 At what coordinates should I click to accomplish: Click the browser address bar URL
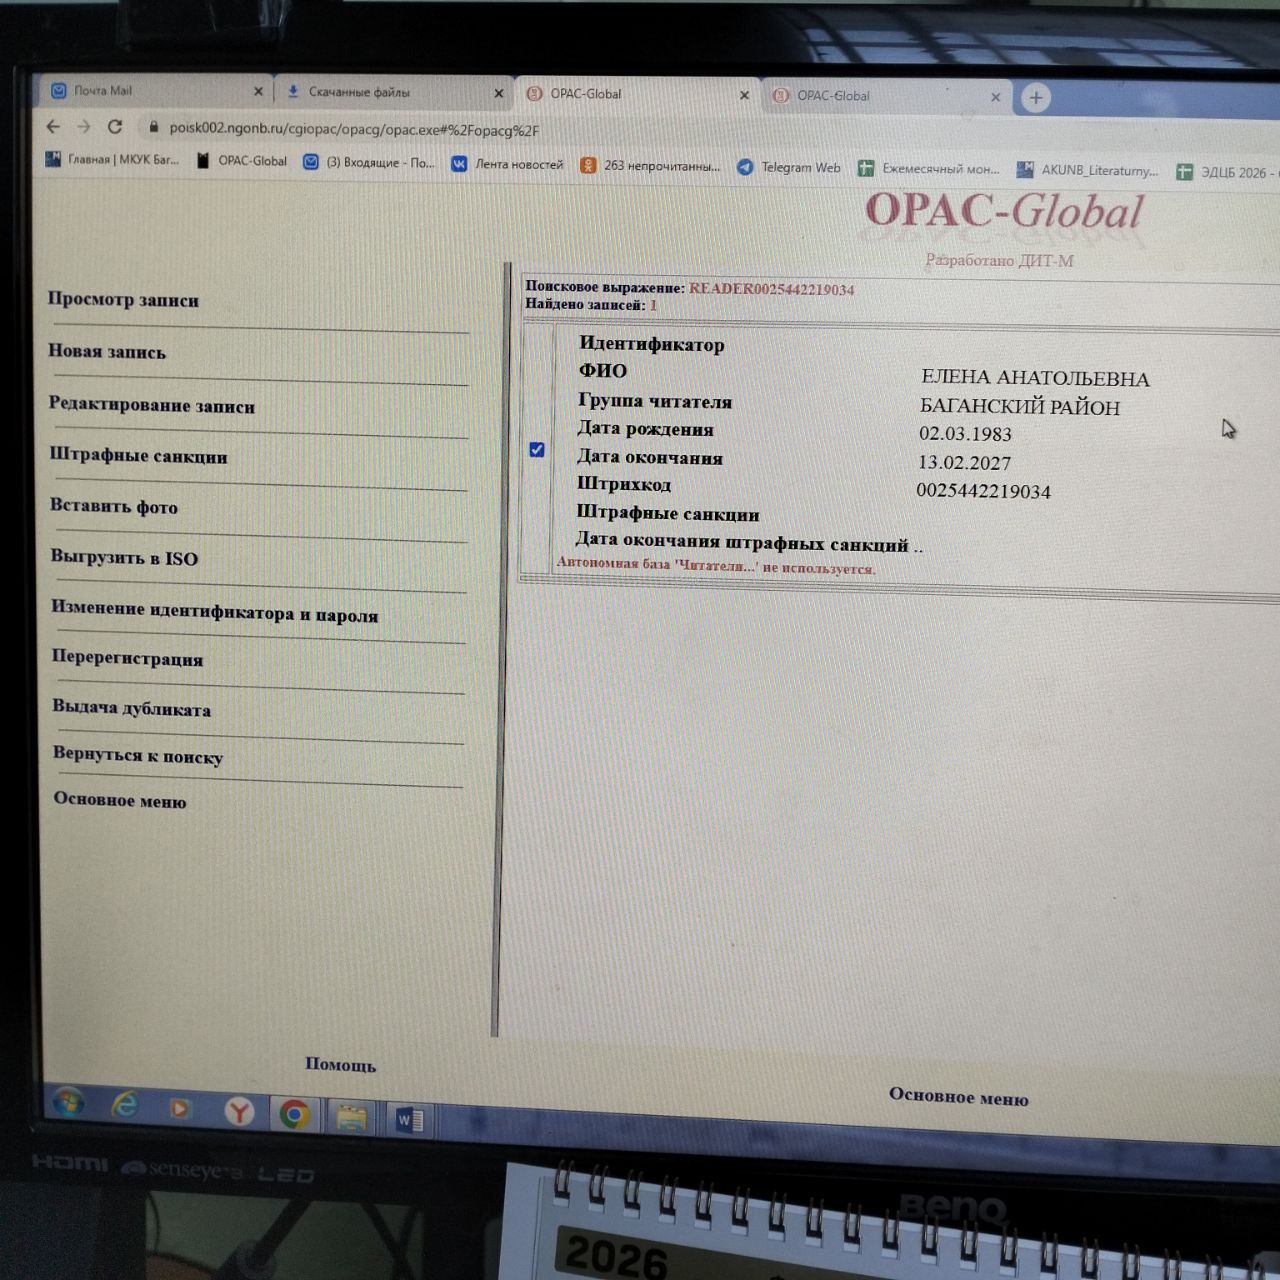point(354,129)
